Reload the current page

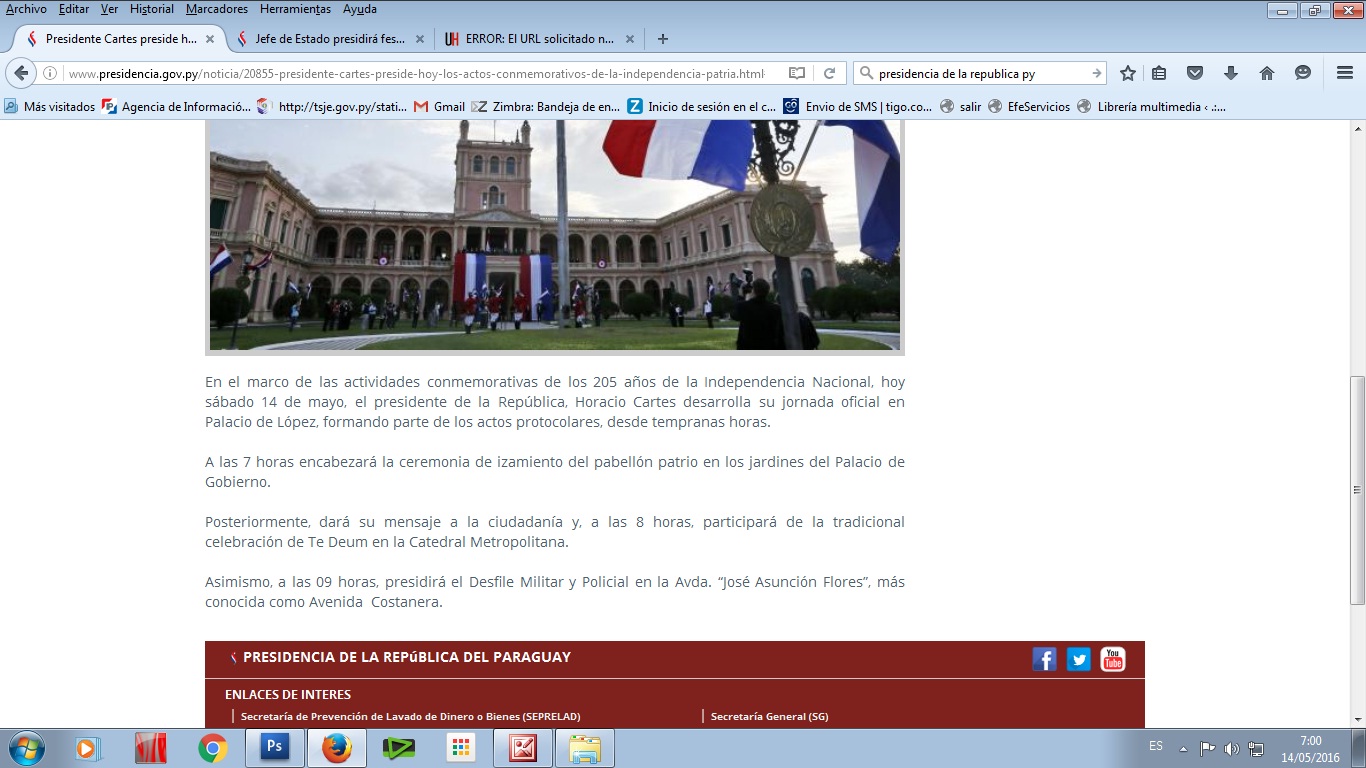829,73
